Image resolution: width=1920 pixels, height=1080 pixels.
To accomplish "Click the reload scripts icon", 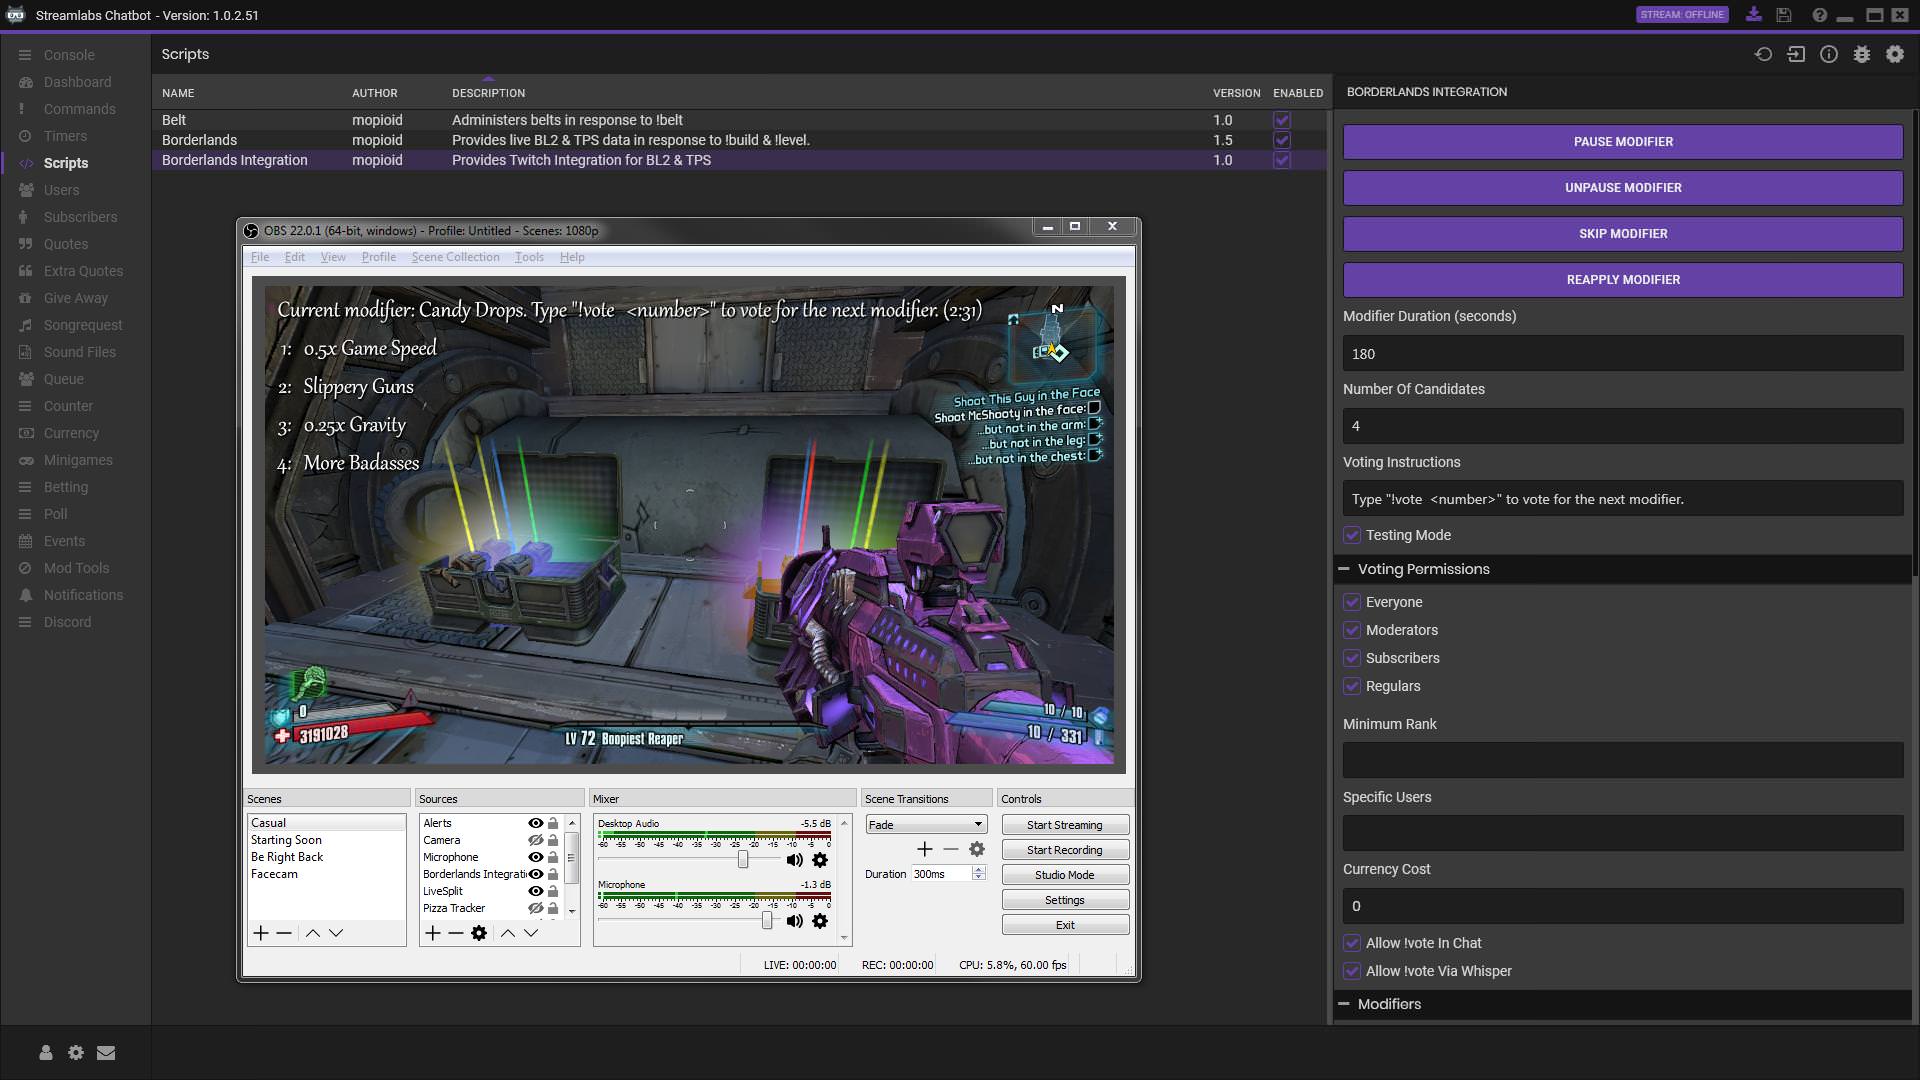I will point(1763,55).
